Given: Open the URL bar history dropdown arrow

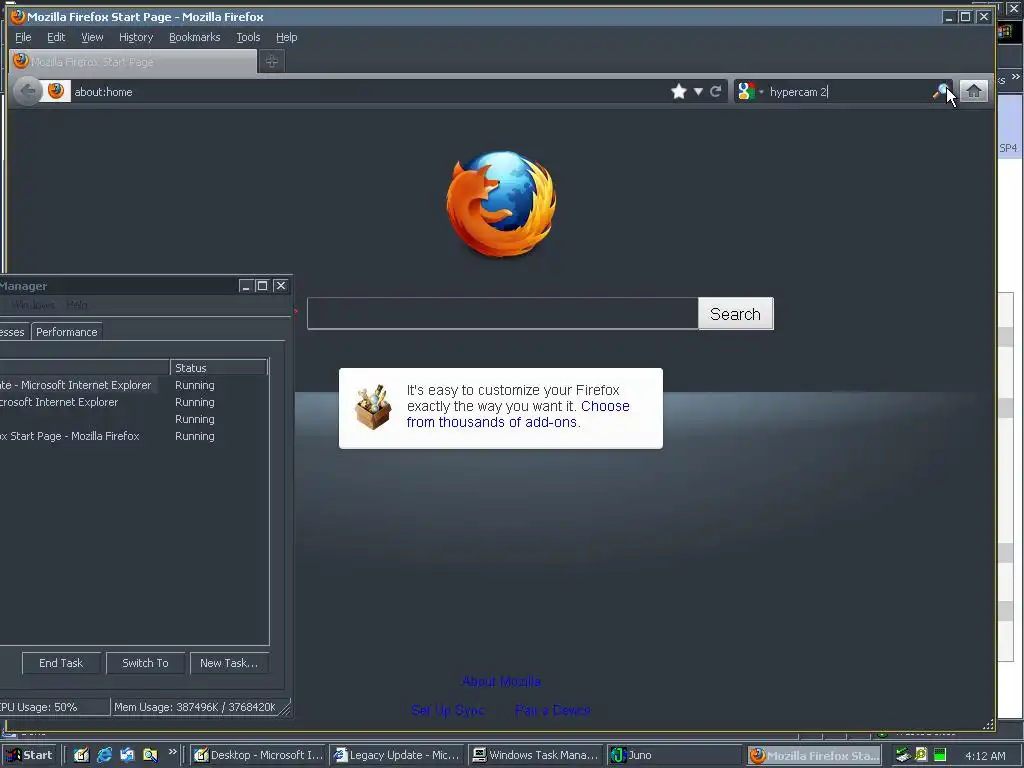Looking at the screenshot, I should (x=698, y=91).
